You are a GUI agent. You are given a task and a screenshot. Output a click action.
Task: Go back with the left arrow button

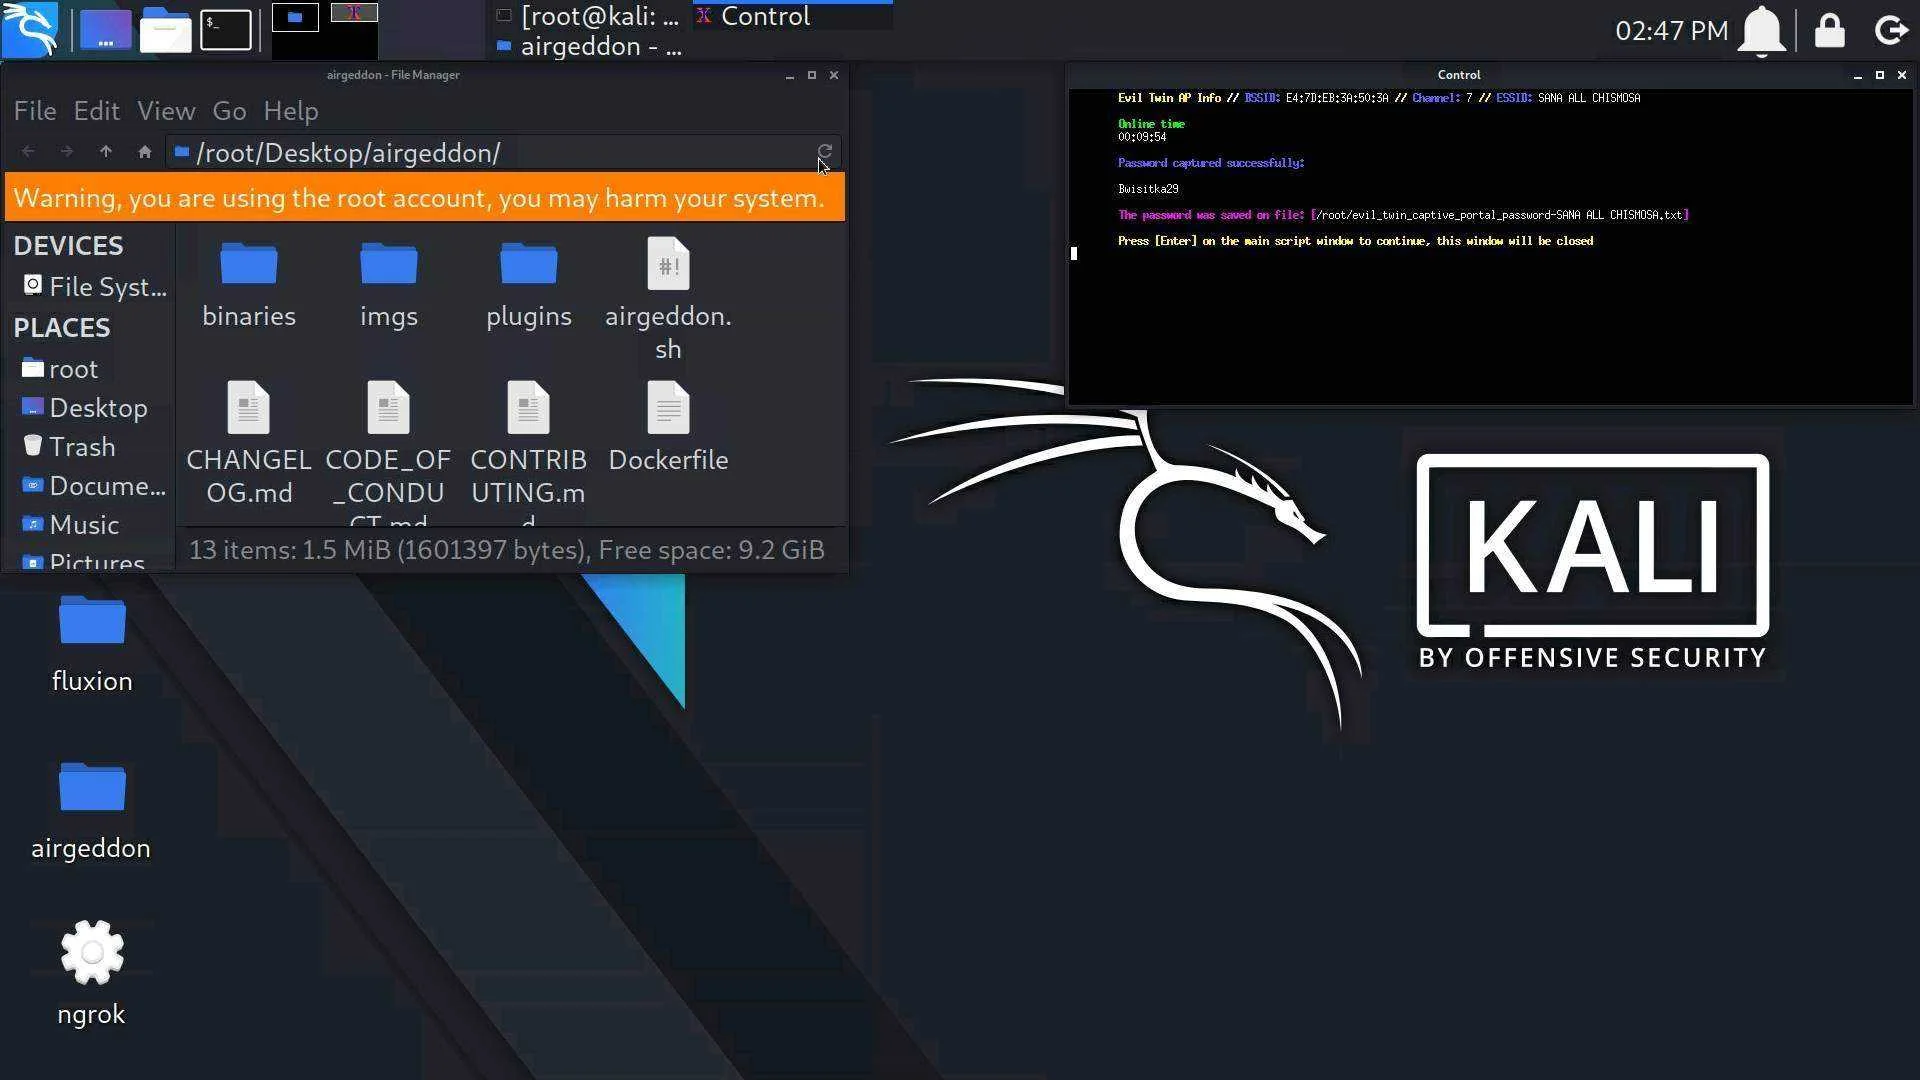point(28,152)
